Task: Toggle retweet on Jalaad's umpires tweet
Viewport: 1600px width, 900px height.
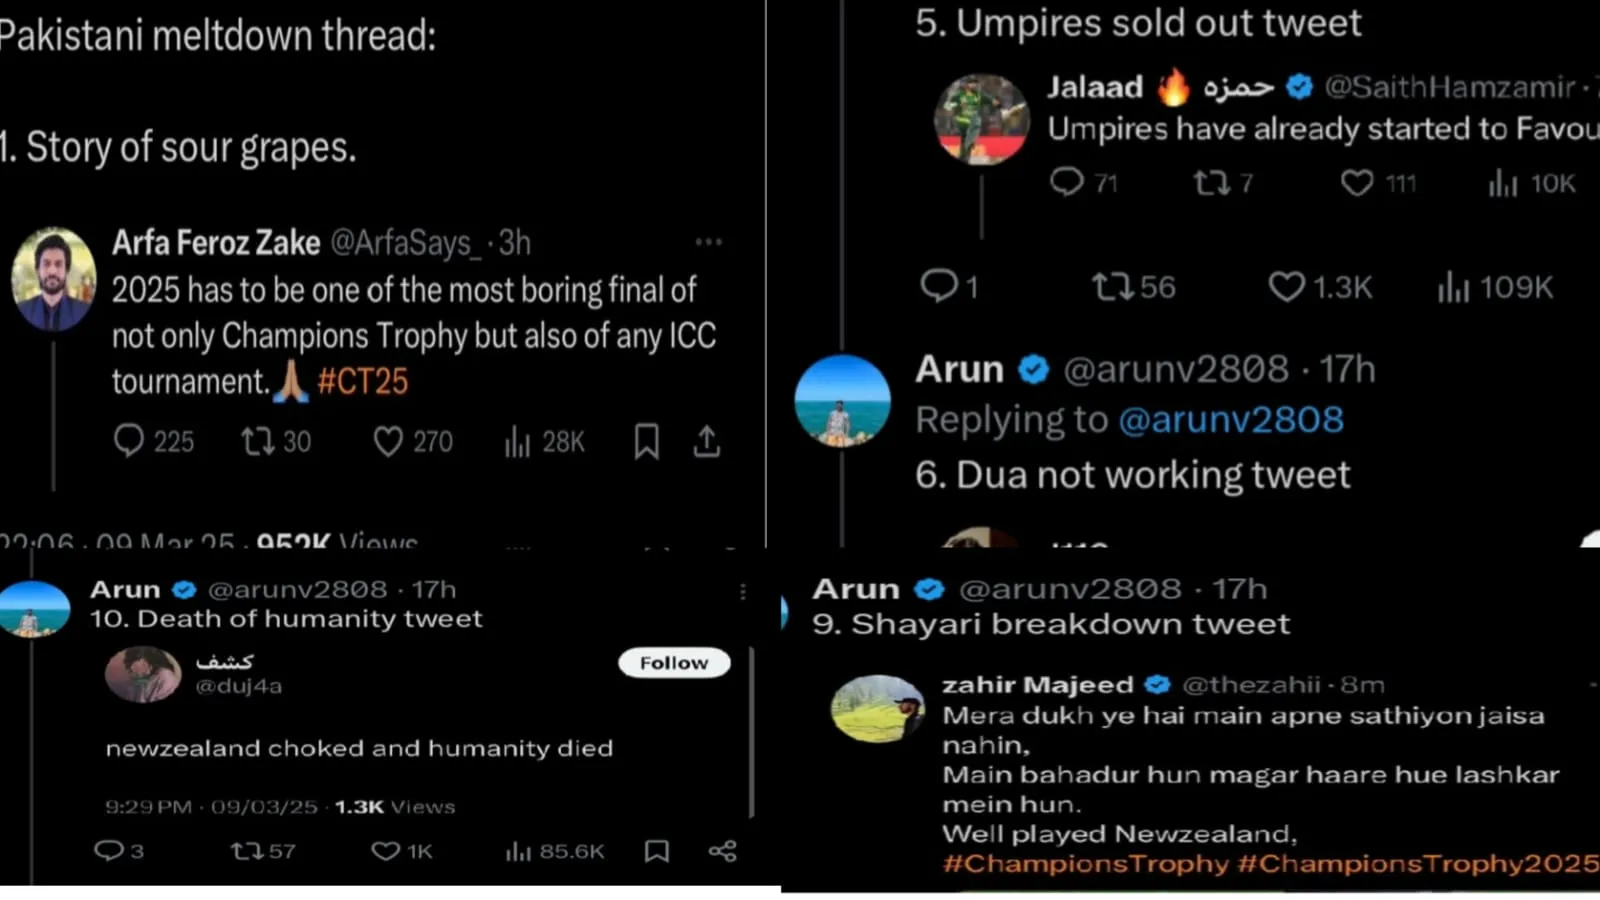Action: pyautogui.click(x=1213, y=182)
